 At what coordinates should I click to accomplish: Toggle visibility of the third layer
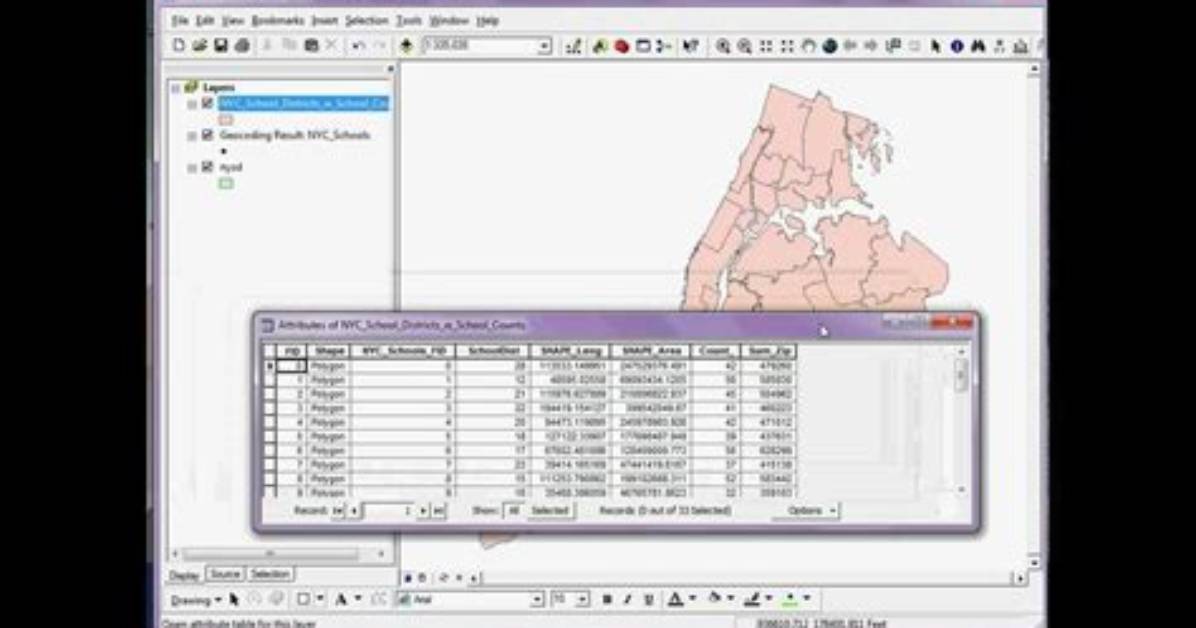point(207,167)
